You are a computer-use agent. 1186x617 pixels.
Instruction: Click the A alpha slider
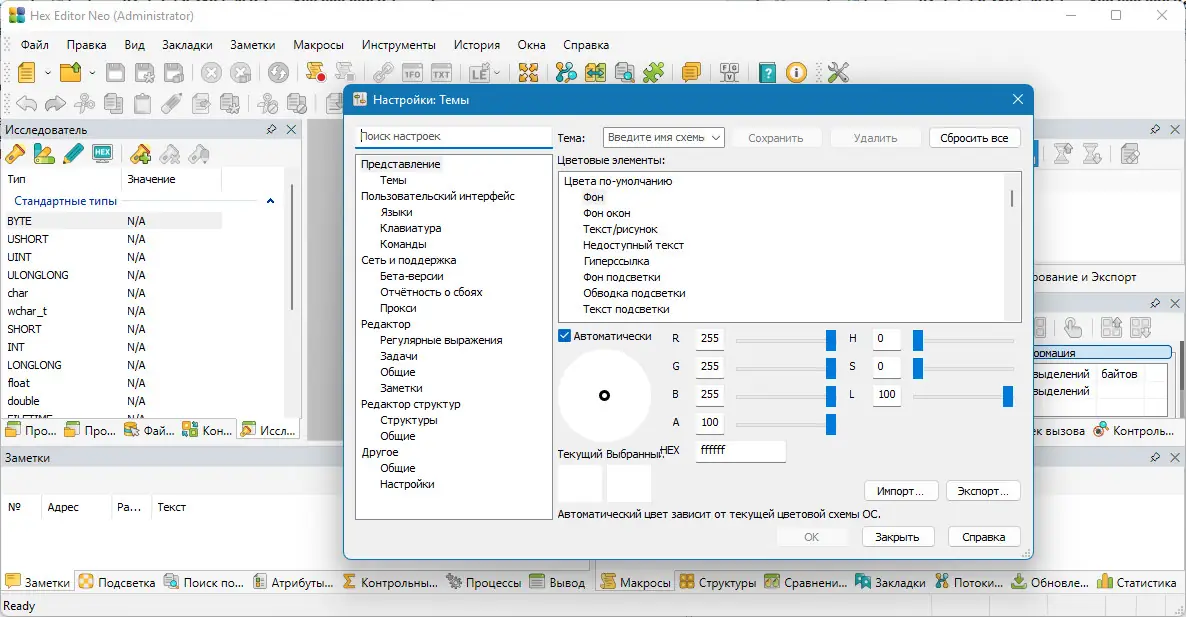pos(786,424)
